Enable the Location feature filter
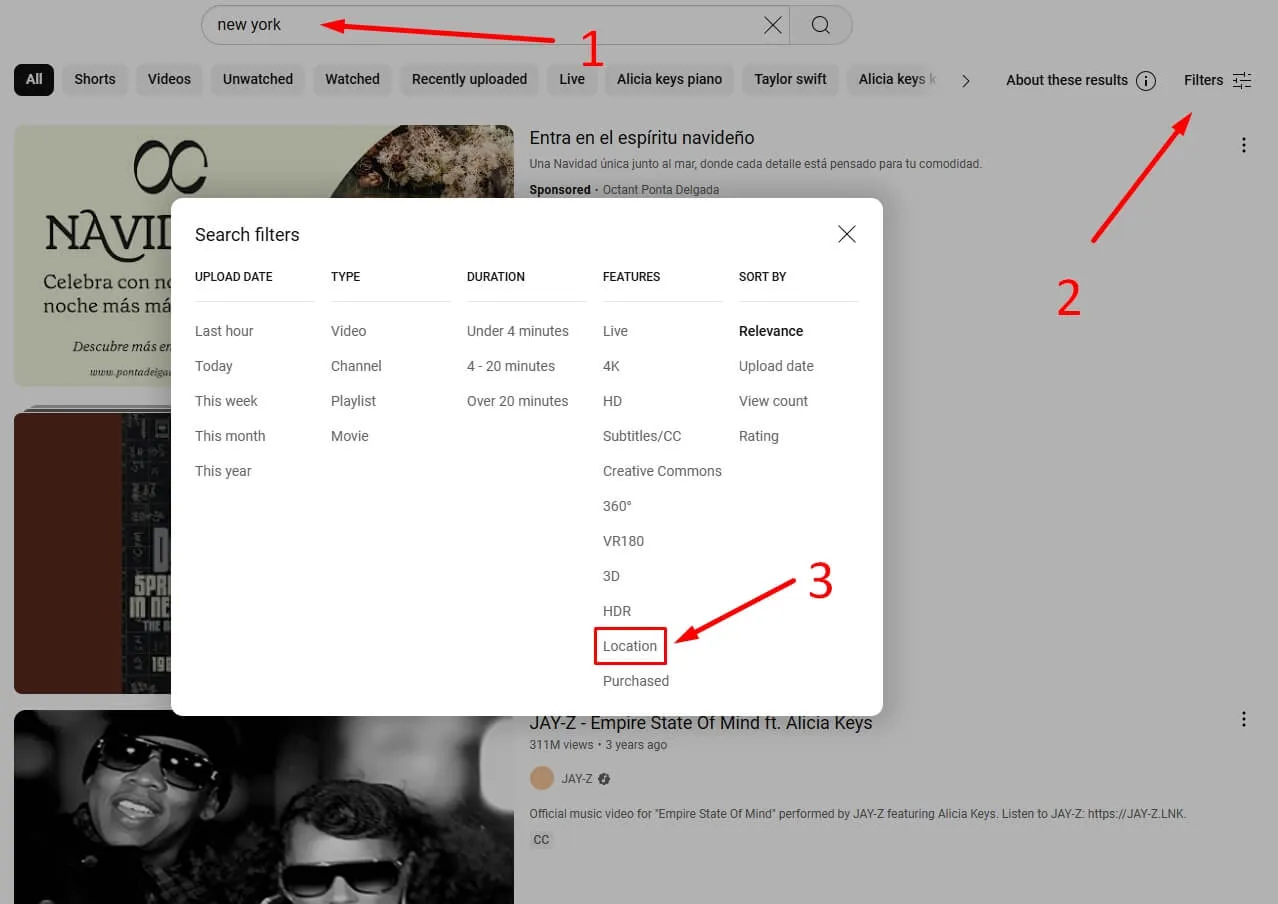This screenshot has height=904, width=1278. [630, 646]
